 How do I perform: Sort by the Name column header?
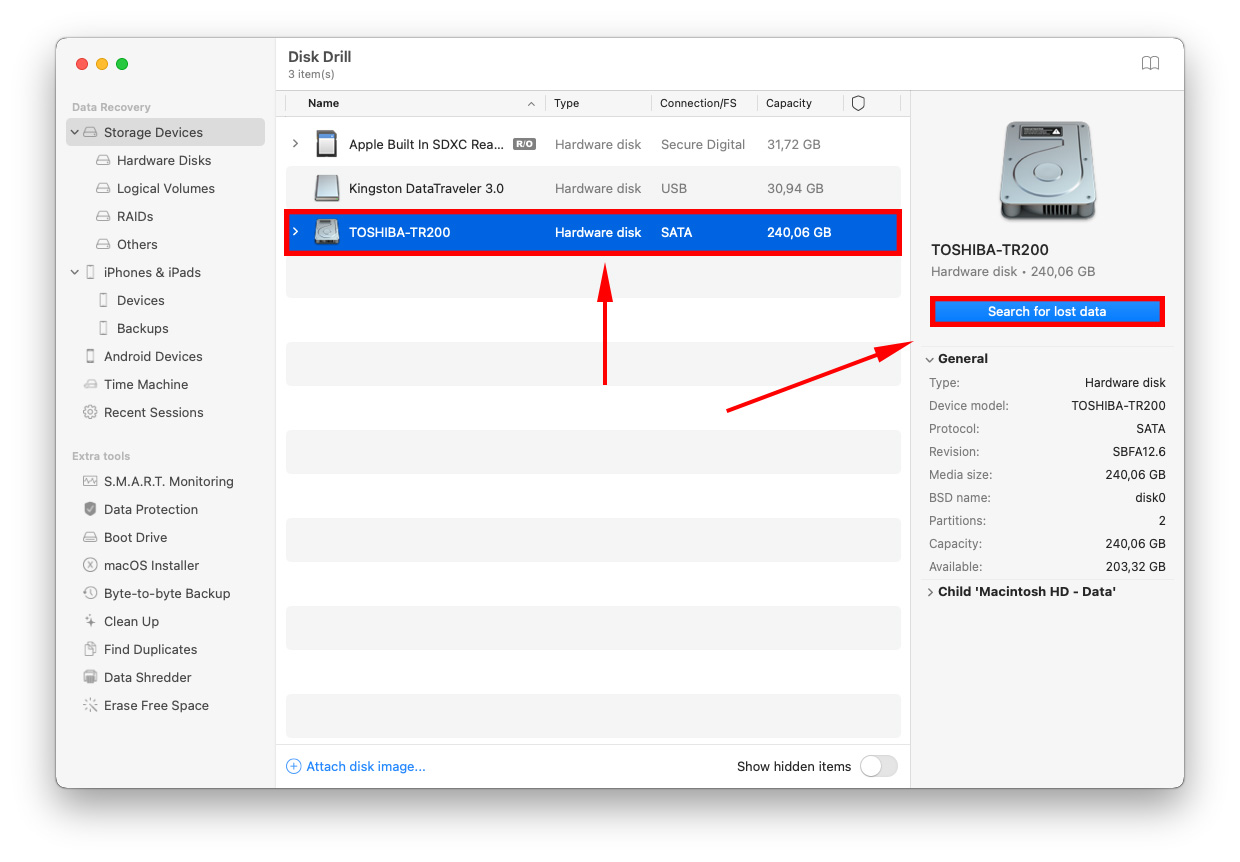[x=323, y=103]
